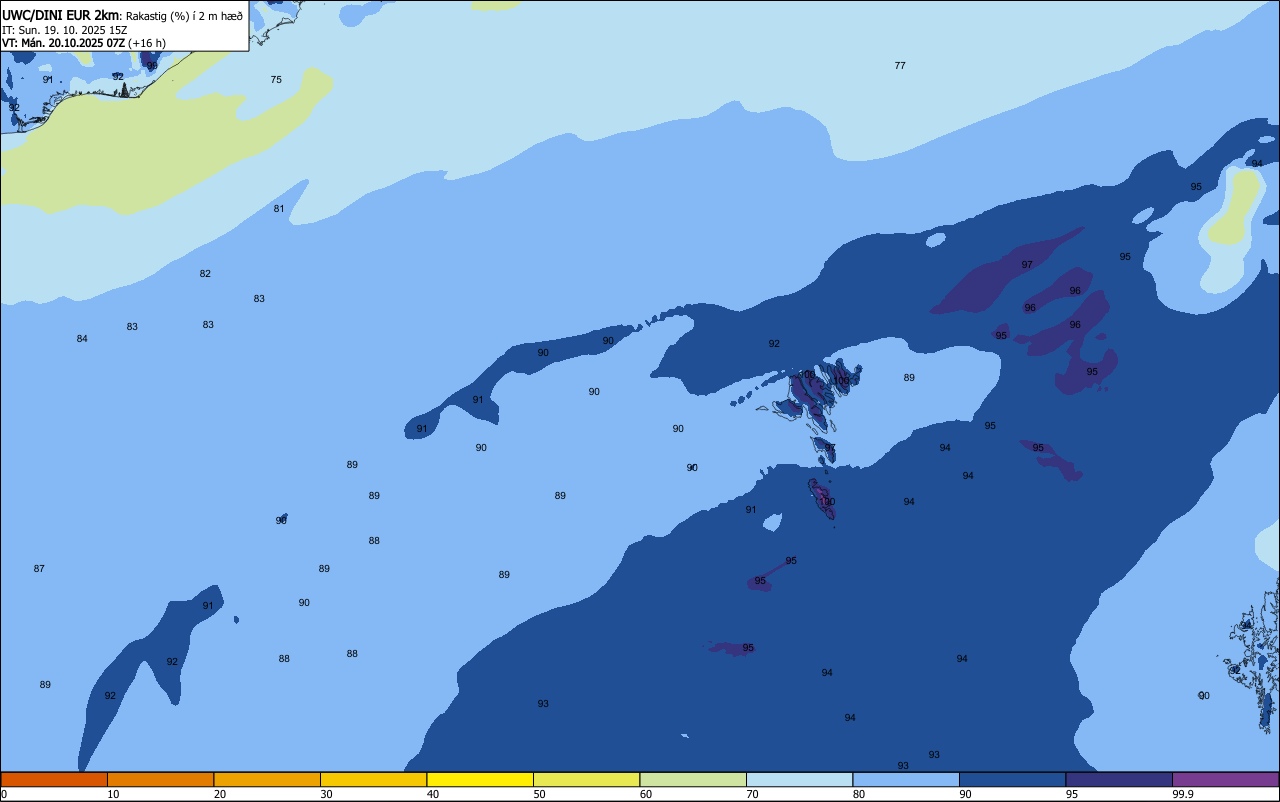Image resolution: width=1280 pixels, height=802 pixels.
Task: Click the 0–10 dark orange legend swatch
Action: (x=54, y=779)
